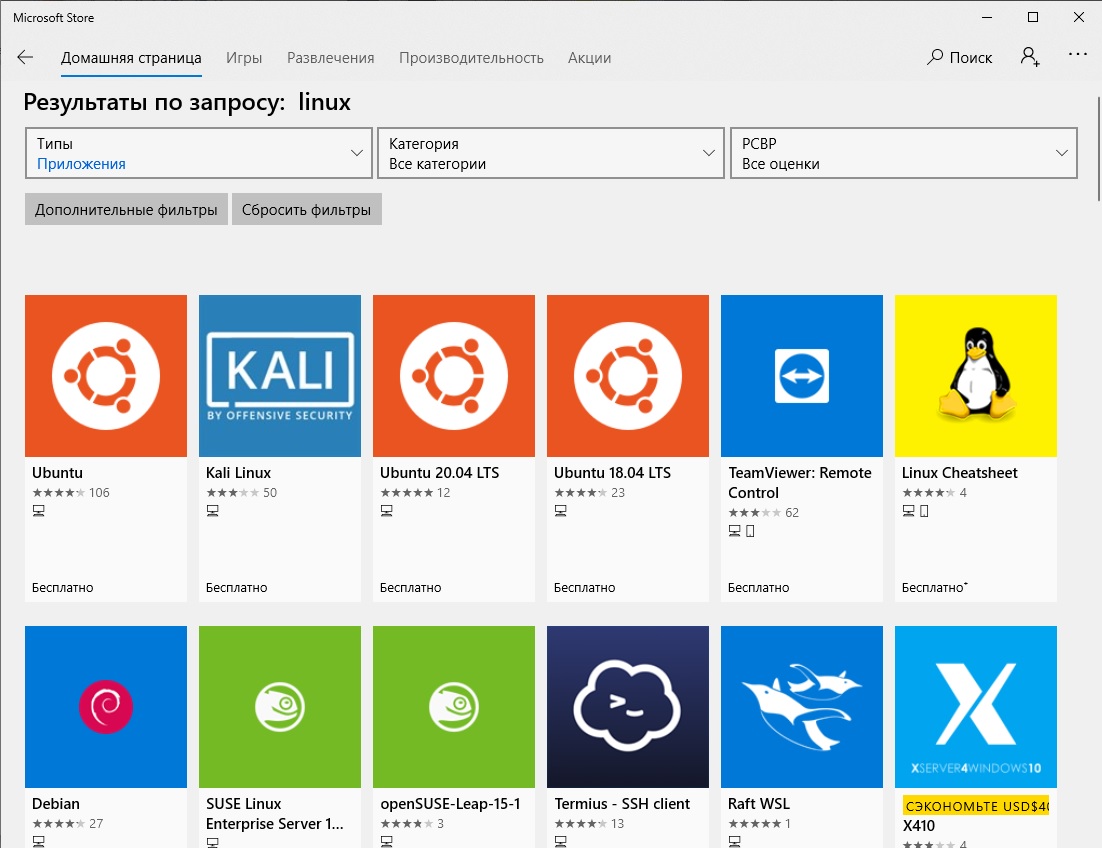Open the Debian swirl logo tile
Viewport: 1102px width, 848px height.
click(106, 707)
